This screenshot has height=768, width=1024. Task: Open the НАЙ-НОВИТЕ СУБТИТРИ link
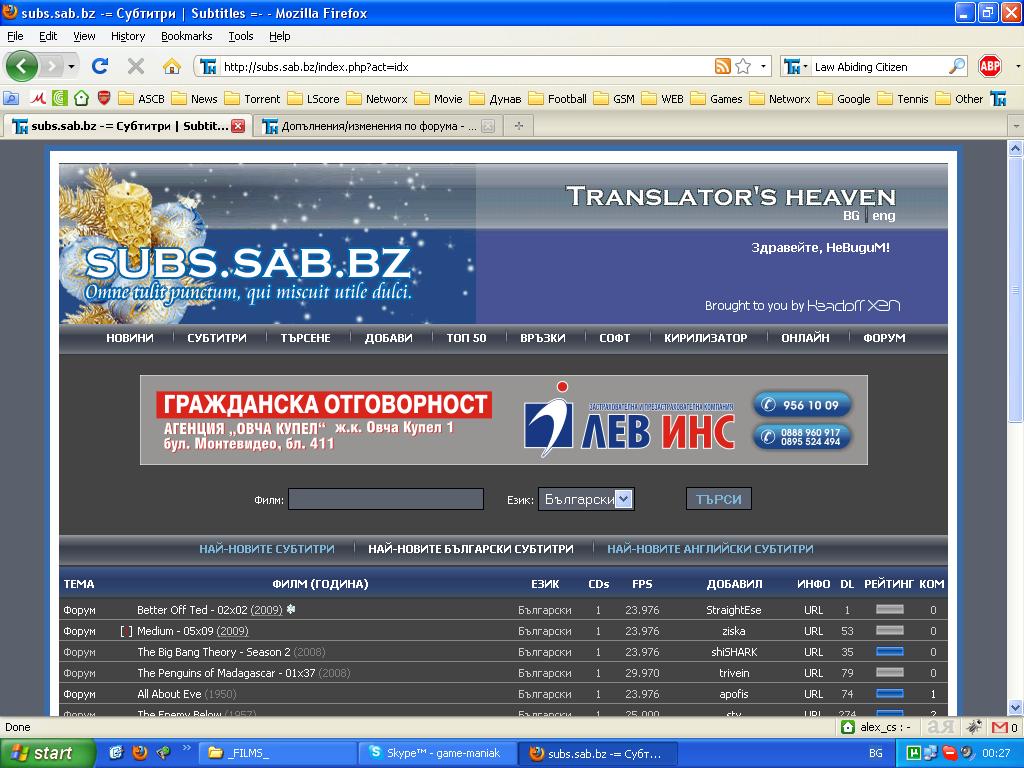coord(266,549)
